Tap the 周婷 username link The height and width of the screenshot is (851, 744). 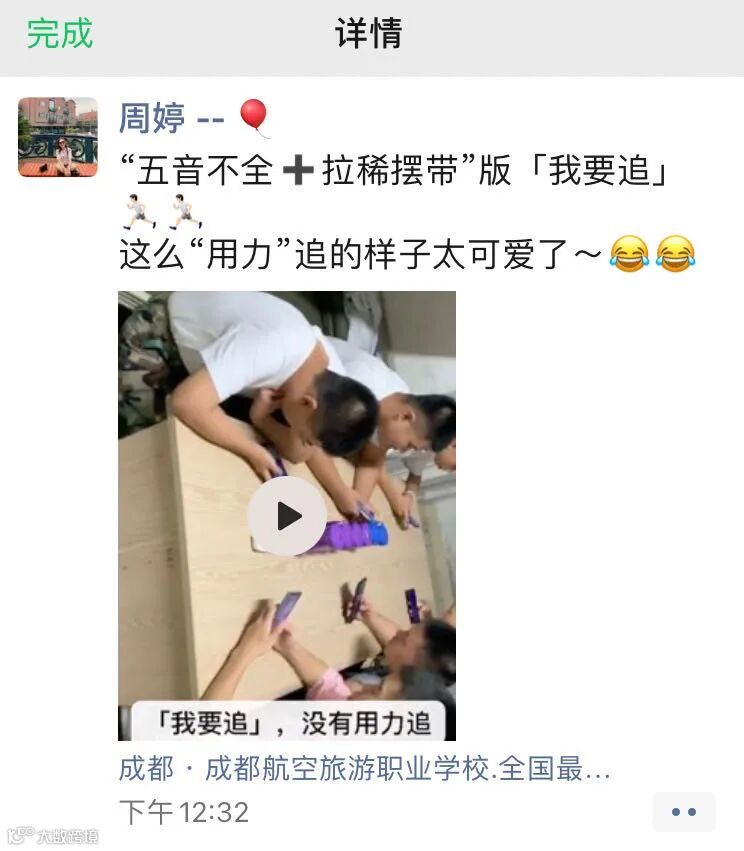(x=152, y=117)
